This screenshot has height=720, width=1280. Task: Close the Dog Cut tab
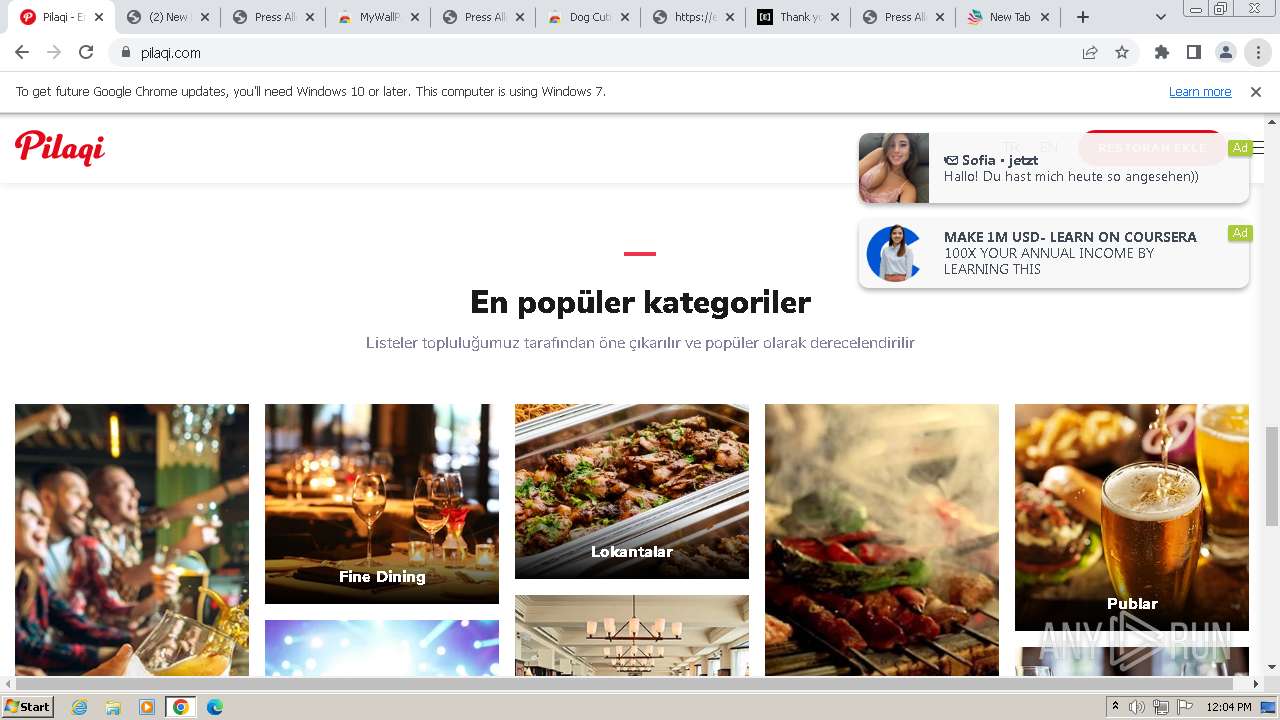(x=625, y=17)
